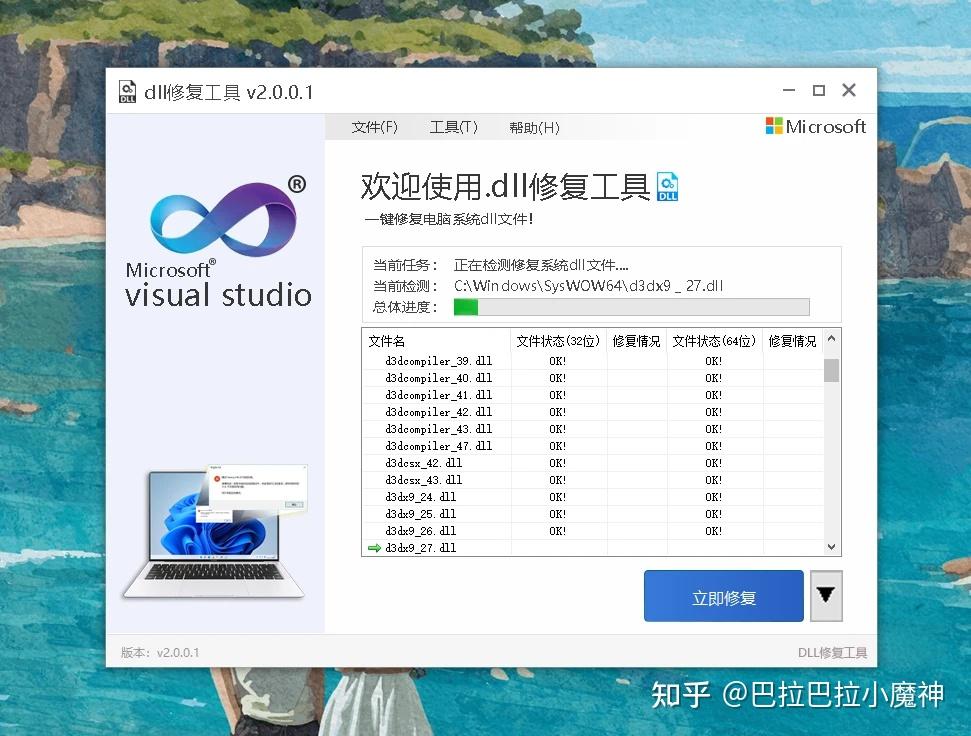
Task: Open the dropdown arrow beside 立即修复
Action: point(826,595)
